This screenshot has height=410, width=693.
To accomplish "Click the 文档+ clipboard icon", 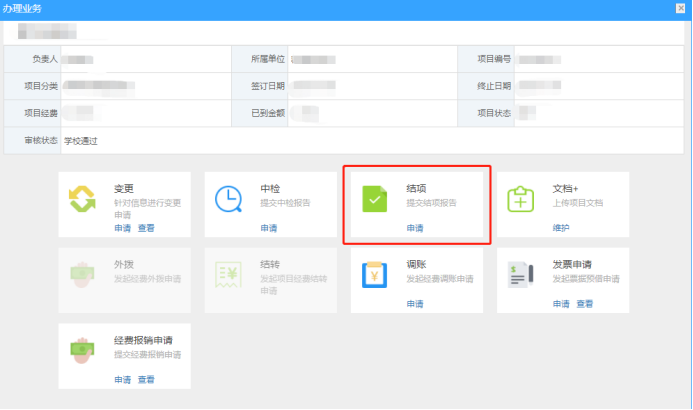I will coord(520,200).
